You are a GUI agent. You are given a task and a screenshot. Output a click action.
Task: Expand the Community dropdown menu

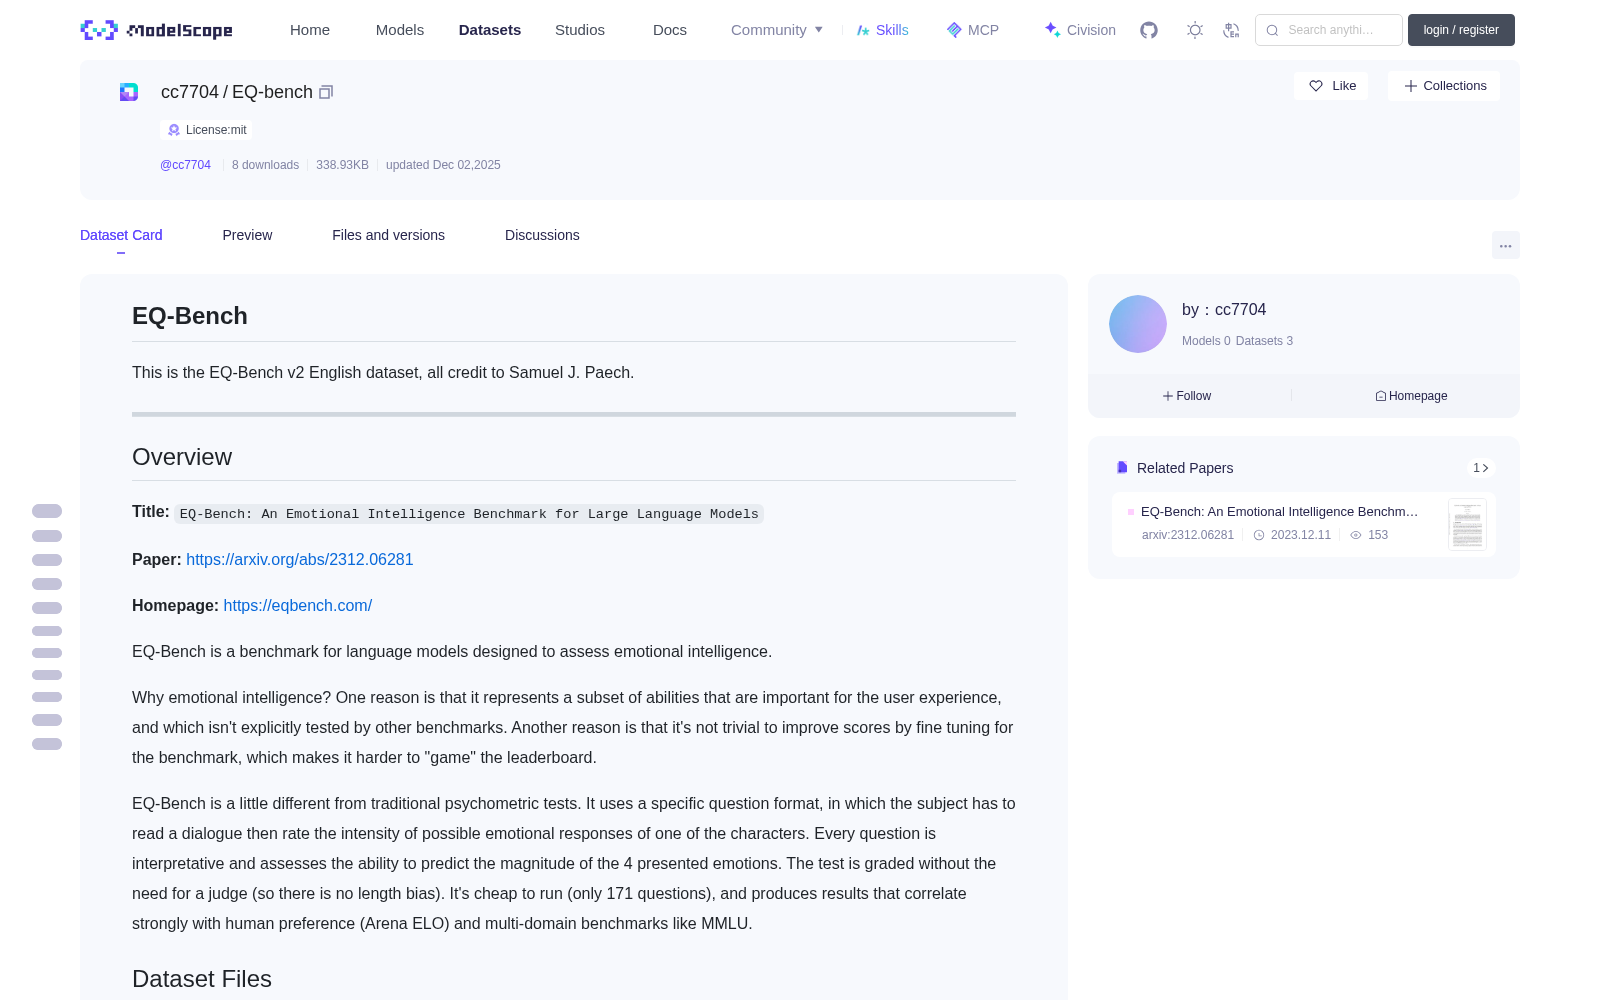(x=777, y=30)
